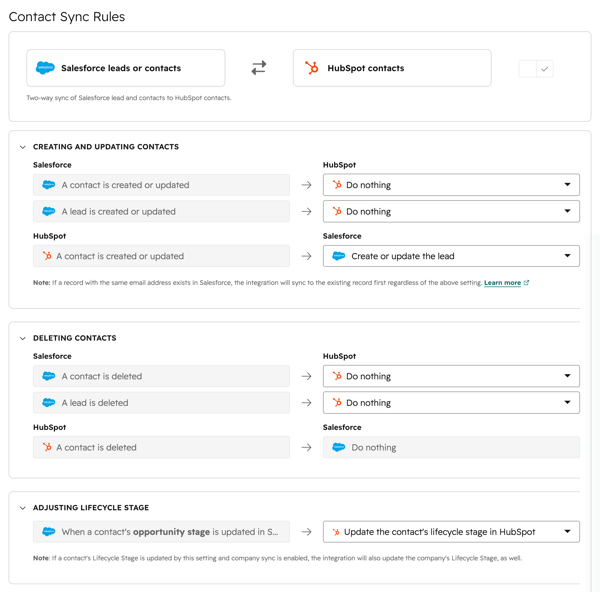Click the 'Two-way sync of Salesforce lead' description

point(129,98)
